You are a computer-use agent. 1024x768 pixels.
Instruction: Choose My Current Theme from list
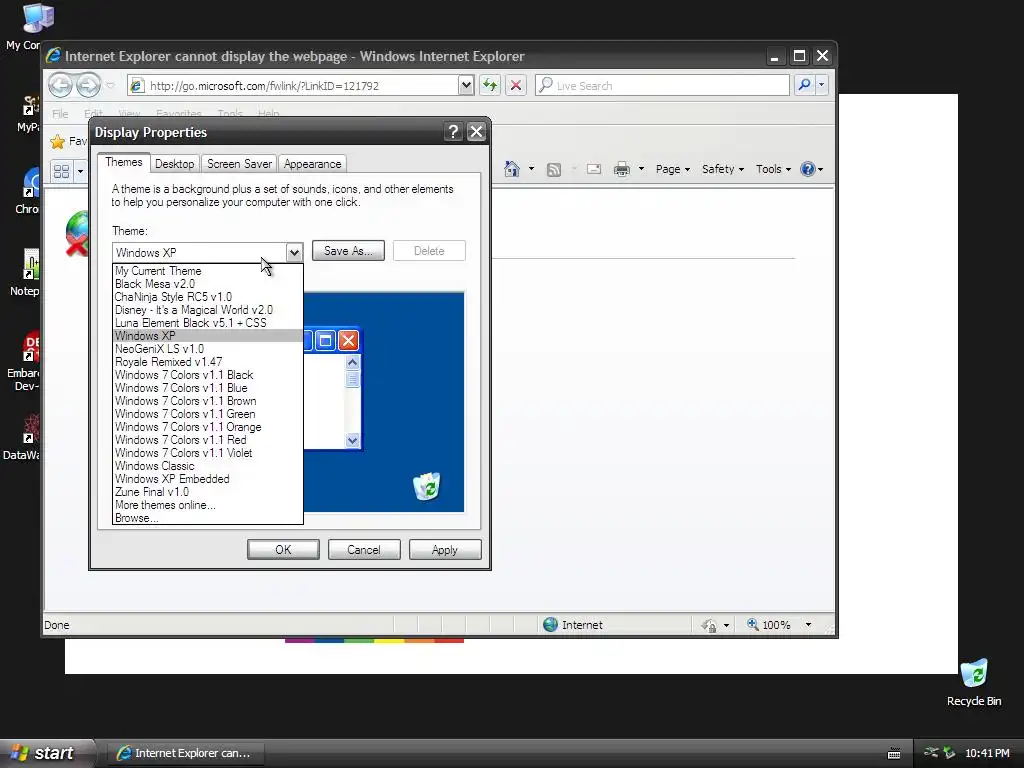[208, 271]
